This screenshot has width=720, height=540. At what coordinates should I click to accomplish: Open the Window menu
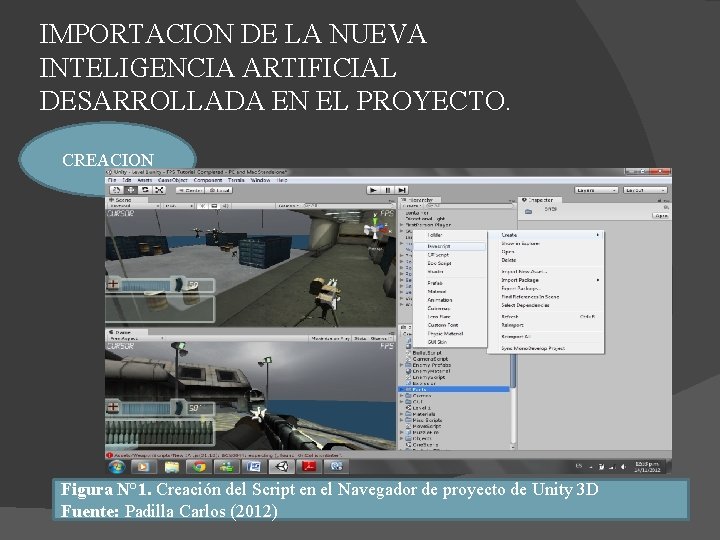[x=260, y=180]
